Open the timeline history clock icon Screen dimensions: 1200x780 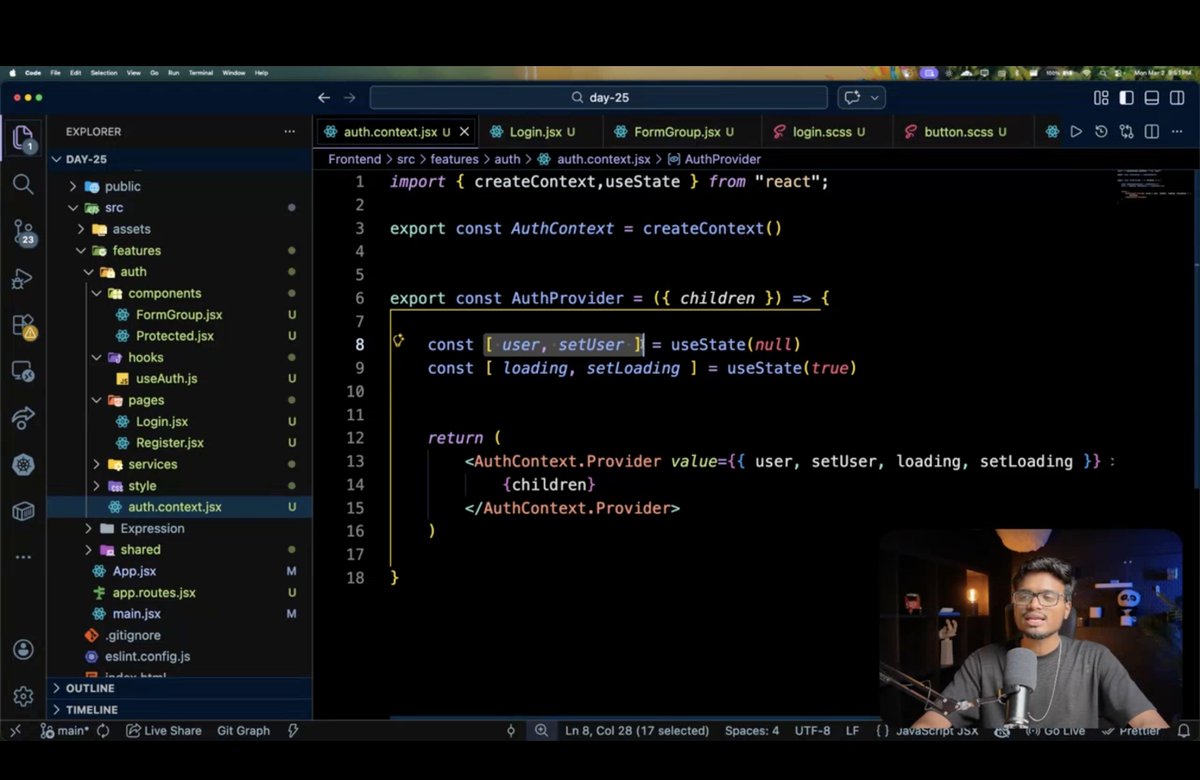click(x=1101, y=131)
